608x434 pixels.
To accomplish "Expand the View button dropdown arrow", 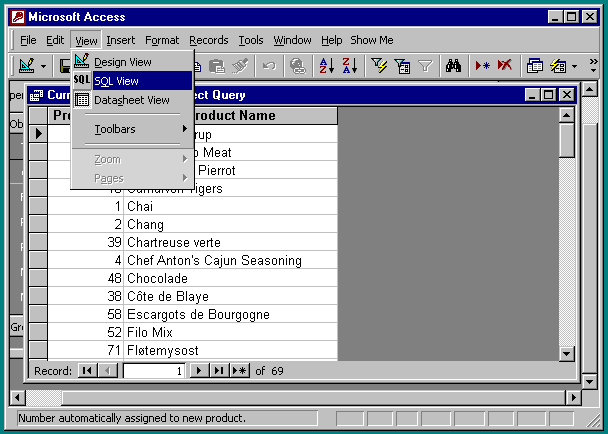I will coord(43,66).
